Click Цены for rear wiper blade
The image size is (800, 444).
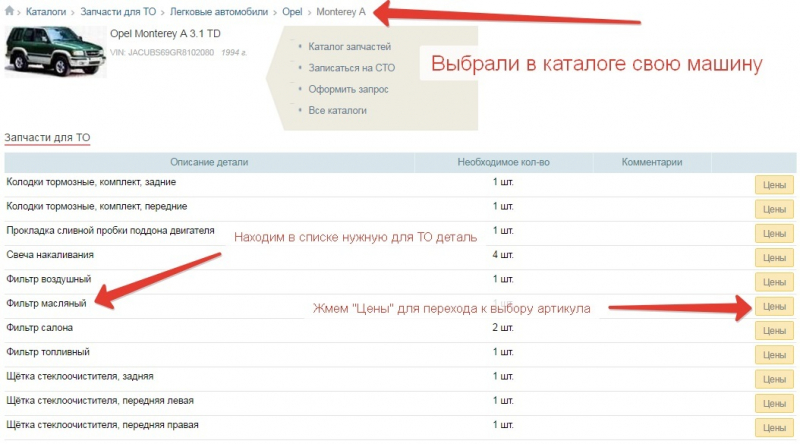[x=774, y=379]
